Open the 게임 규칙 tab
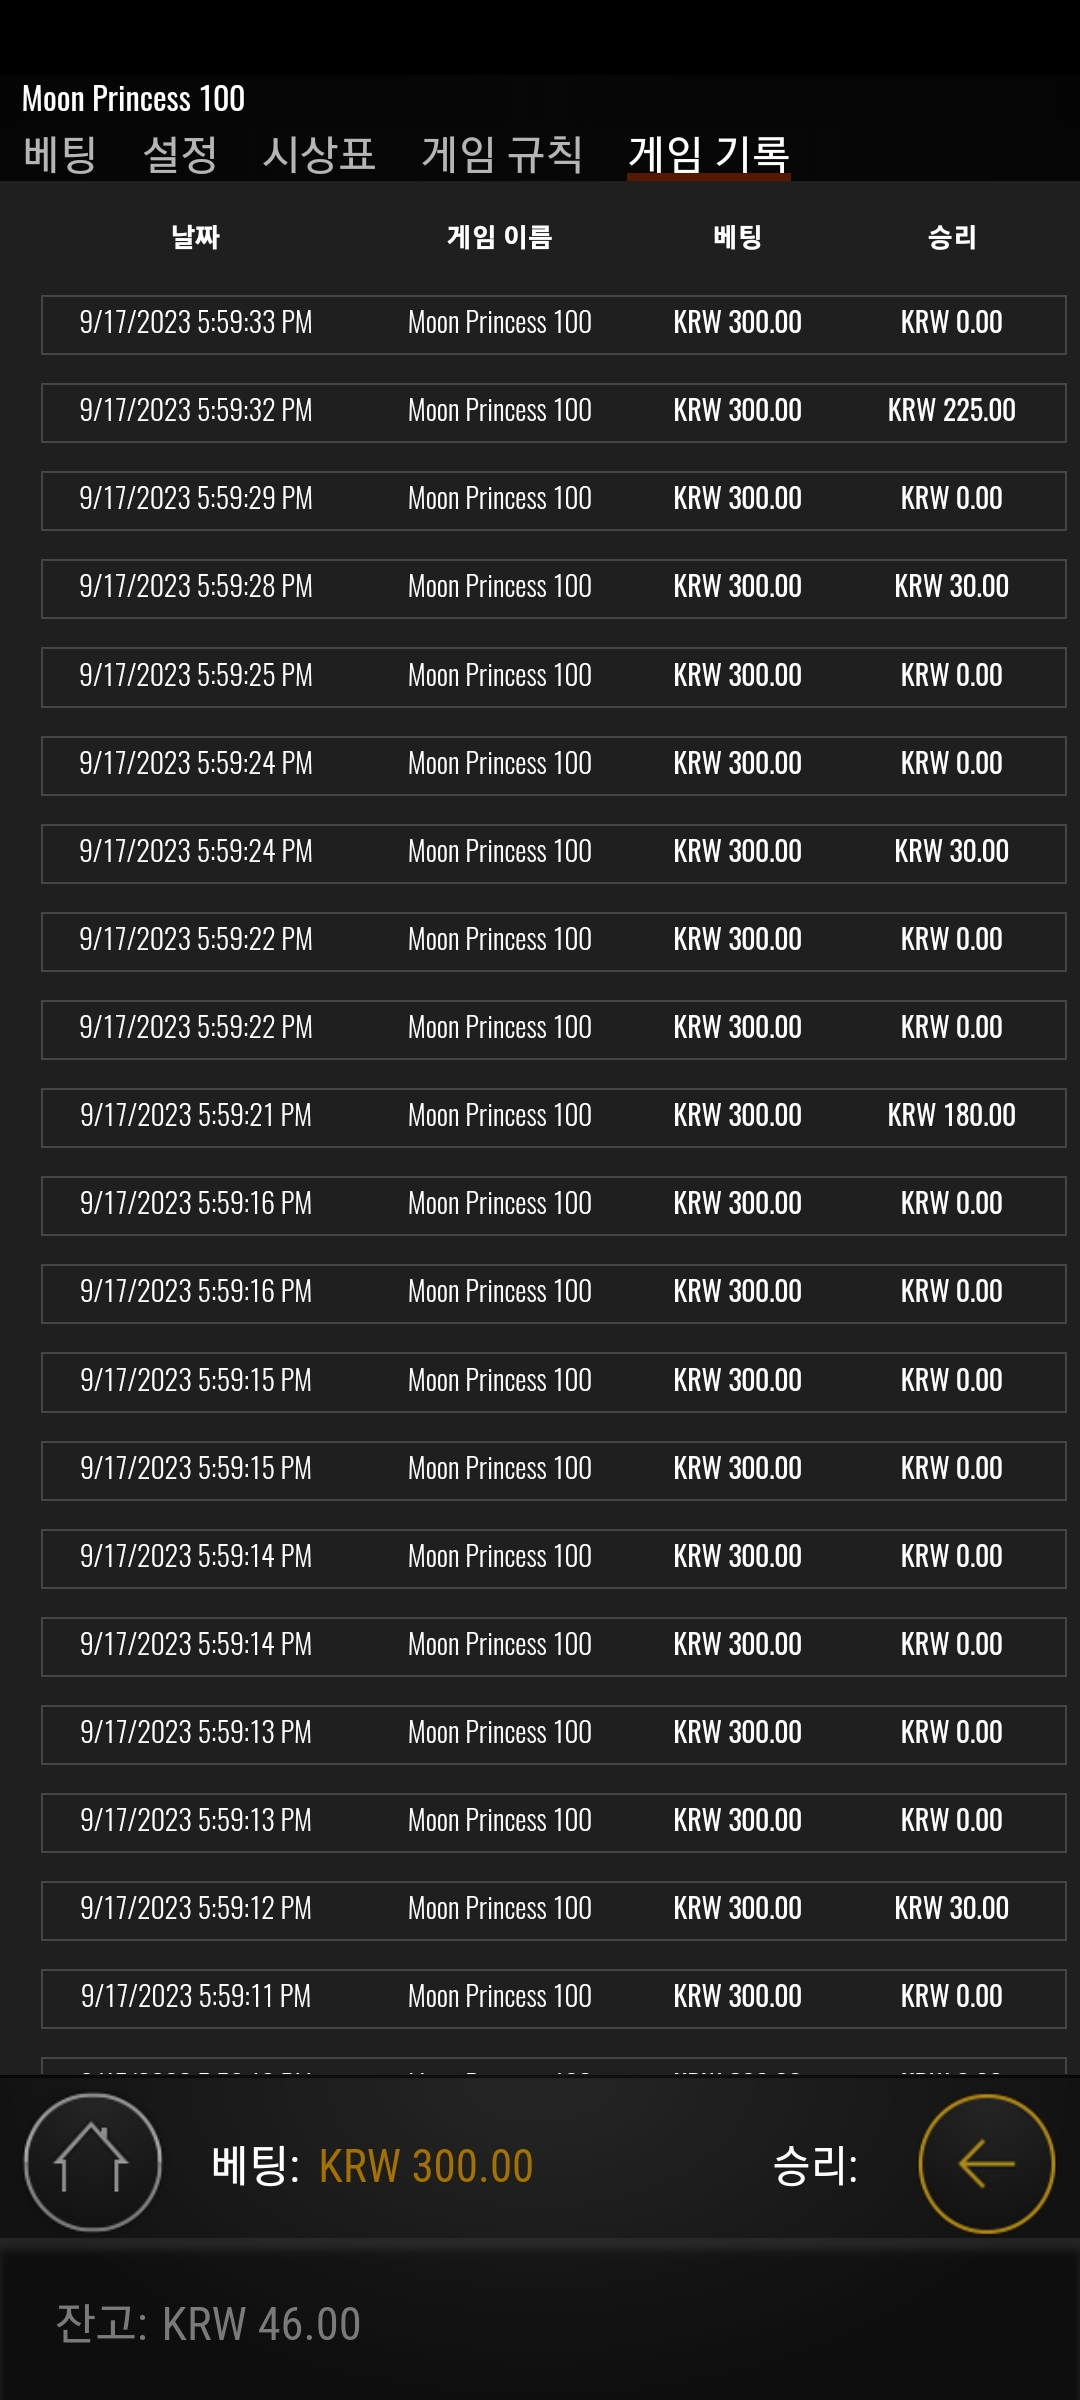The height and width of the screenshot is (2400, 1080). (502, 154)
